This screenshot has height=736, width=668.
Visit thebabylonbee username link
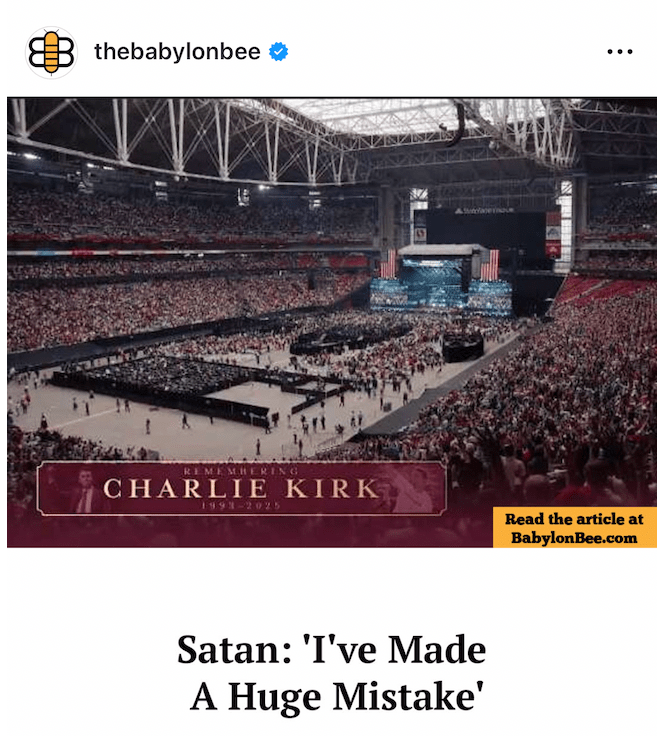177,52
